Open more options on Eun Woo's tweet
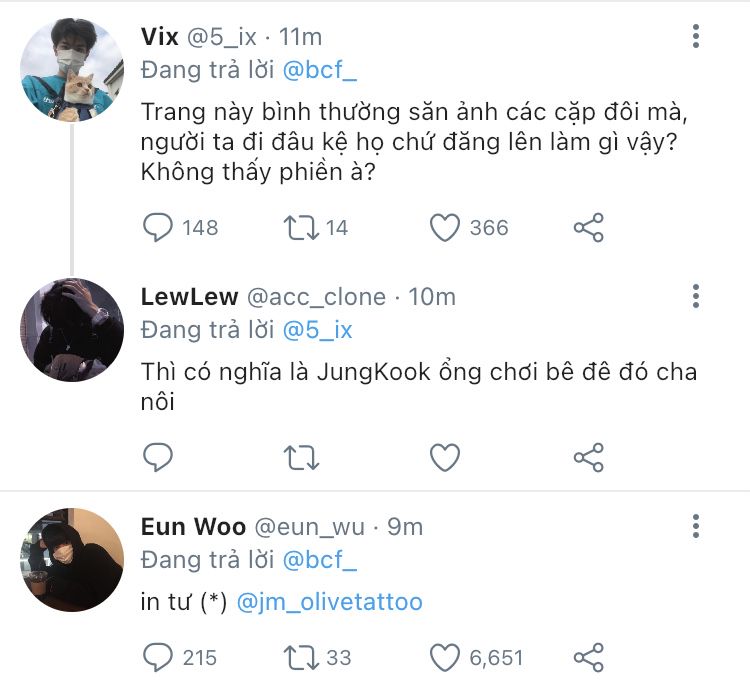Image resolution: width=750 pixels, height=685 pixels. pos(696,526)
